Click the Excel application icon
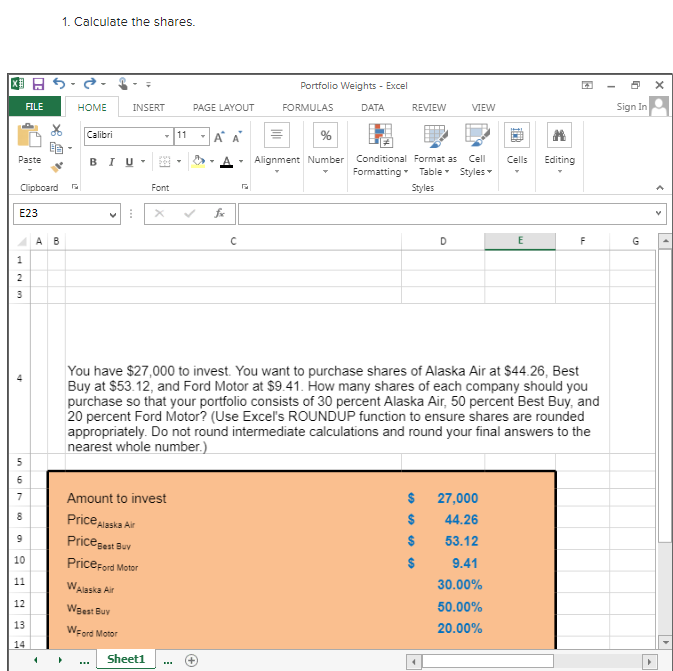673x671 pixels. tap(17, 84)
